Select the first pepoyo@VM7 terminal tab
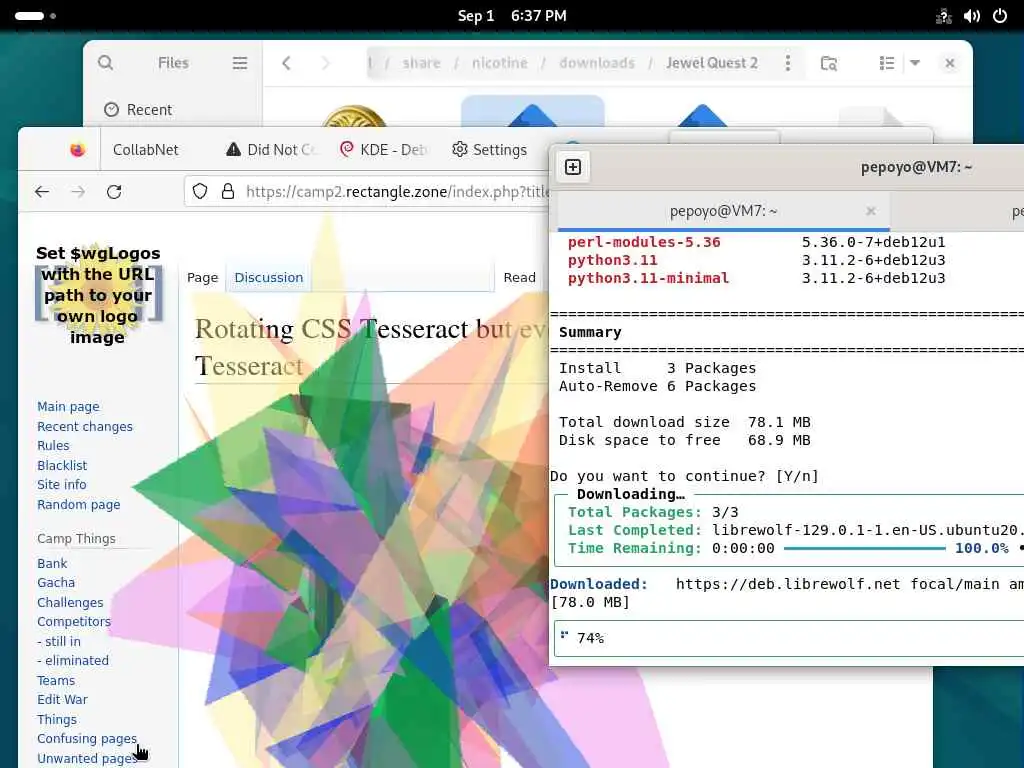The height and width of the screenshot is (768, 1024). pos(724,211)
